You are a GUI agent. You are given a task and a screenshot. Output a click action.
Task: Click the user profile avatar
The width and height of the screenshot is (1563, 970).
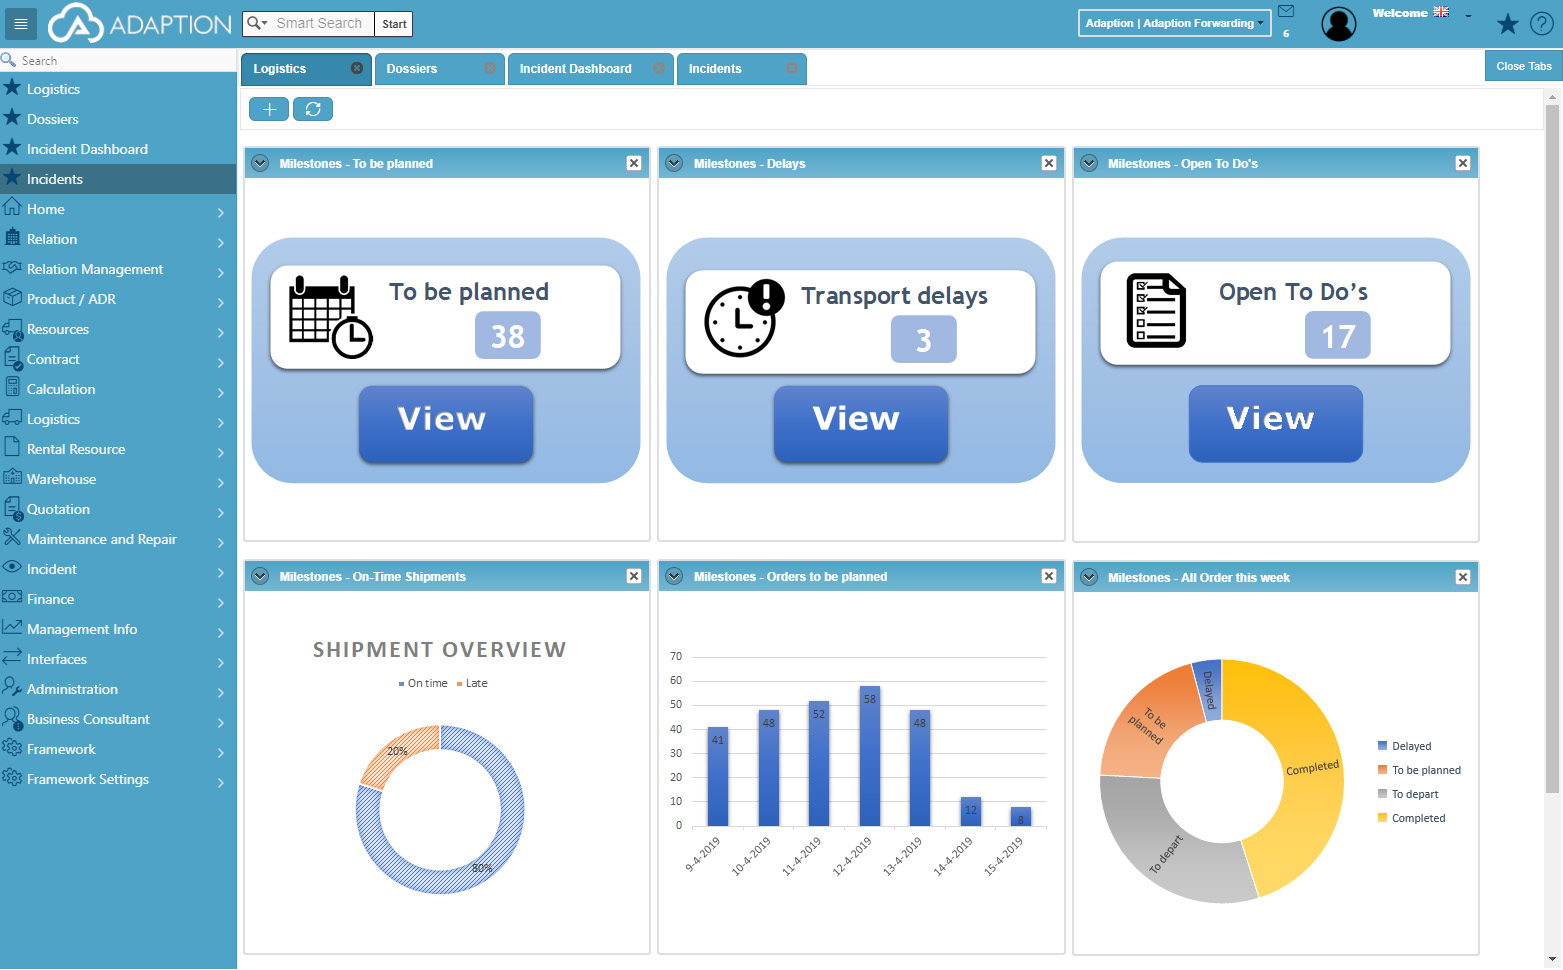point(1338,24)
